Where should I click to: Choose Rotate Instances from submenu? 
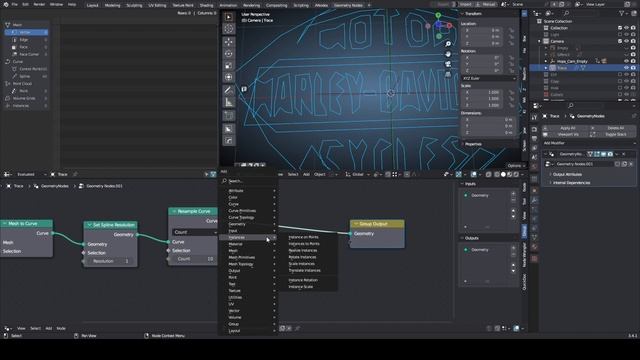point(302,257)
